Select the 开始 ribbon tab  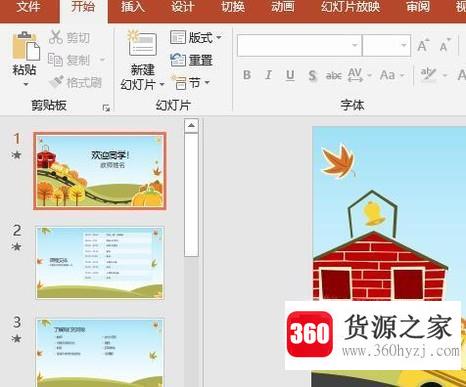(83, 7)
